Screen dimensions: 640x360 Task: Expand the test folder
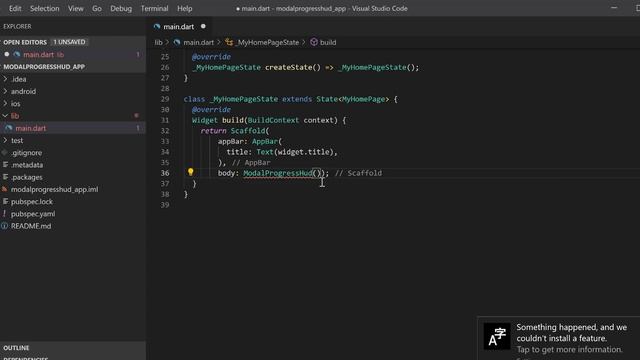[17, 140]
